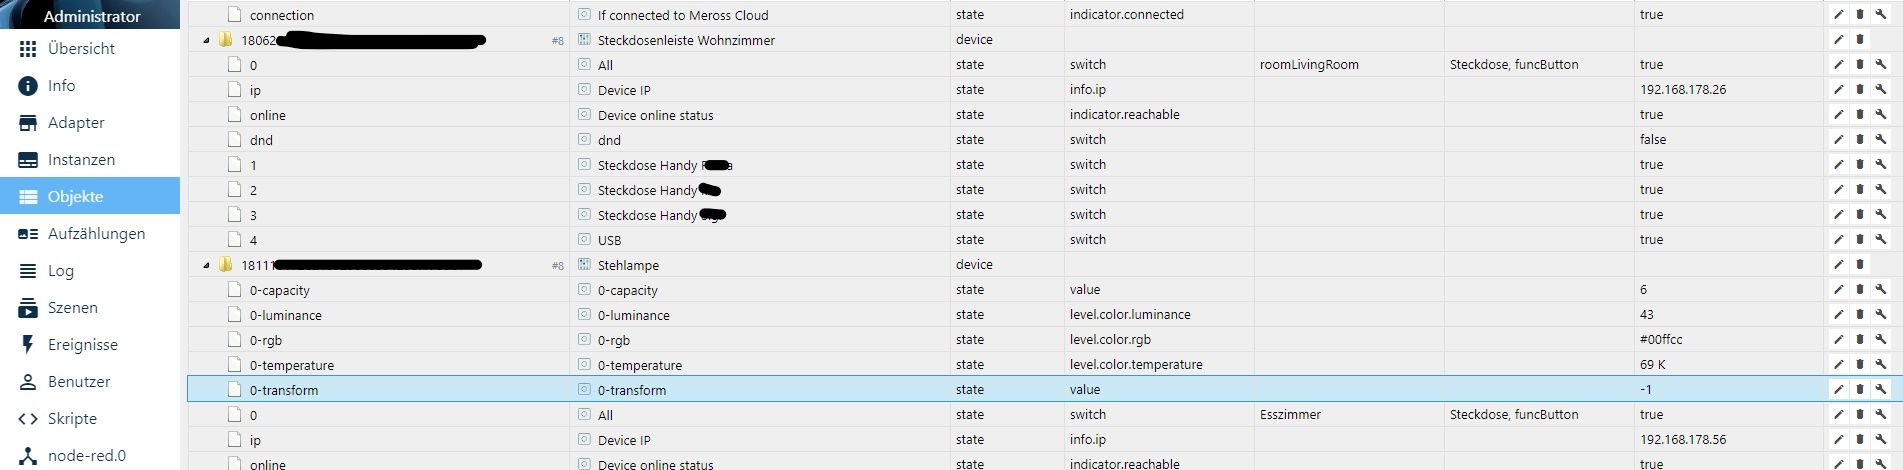Click the Administrator header label

click(x=92, y=16)
